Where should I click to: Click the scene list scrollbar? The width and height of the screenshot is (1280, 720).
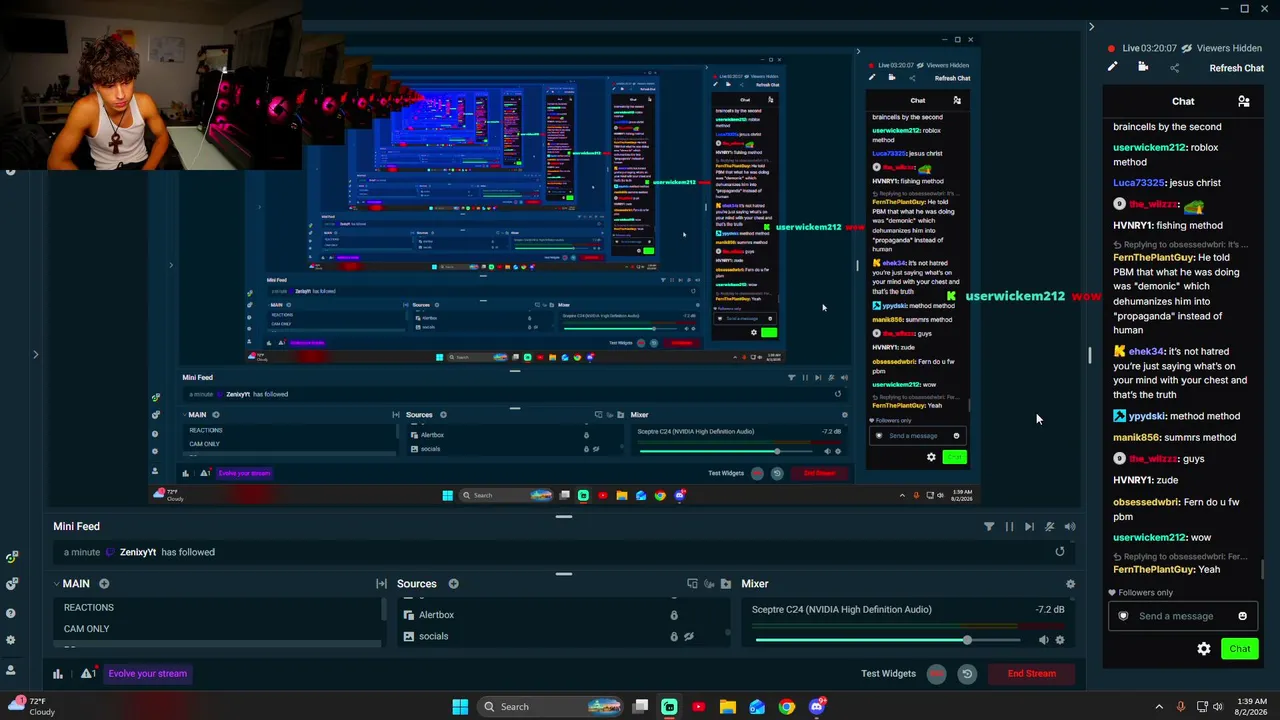[x=384, y=608]
